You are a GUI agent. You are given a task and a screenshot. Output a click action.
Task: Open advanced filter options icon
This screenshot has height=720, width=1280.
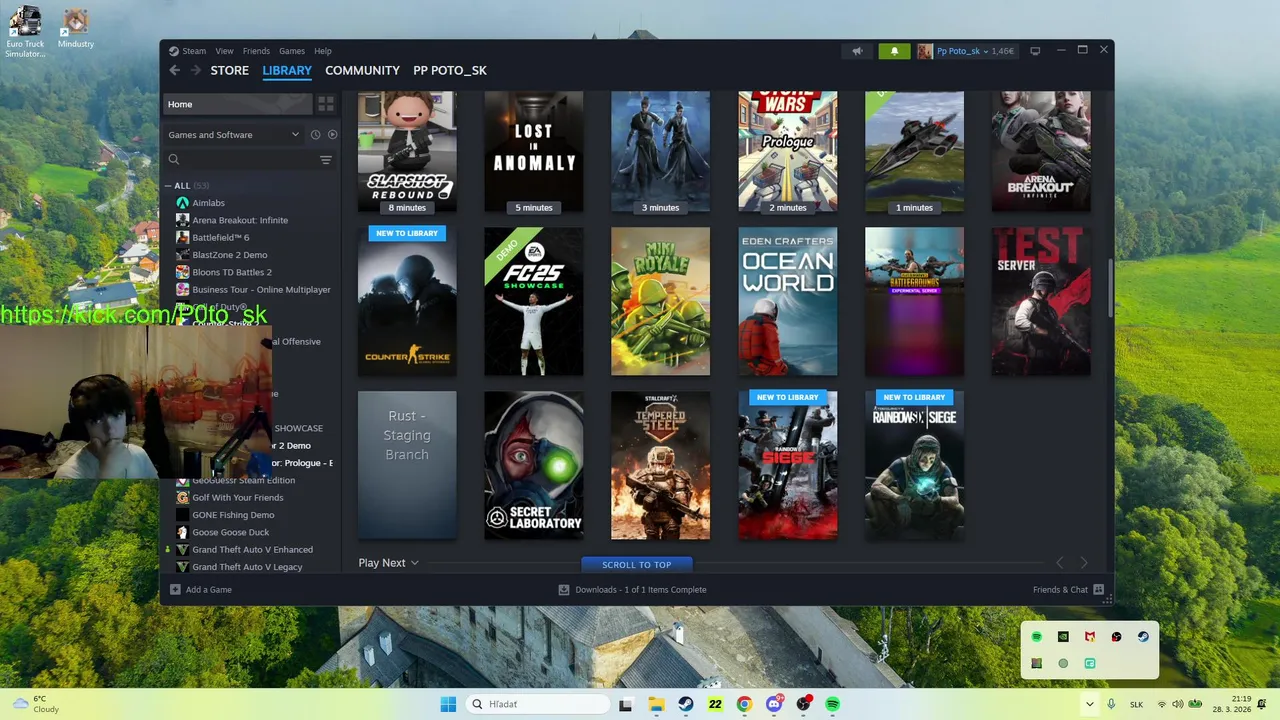pyautogui.click(x=326, y=160)
